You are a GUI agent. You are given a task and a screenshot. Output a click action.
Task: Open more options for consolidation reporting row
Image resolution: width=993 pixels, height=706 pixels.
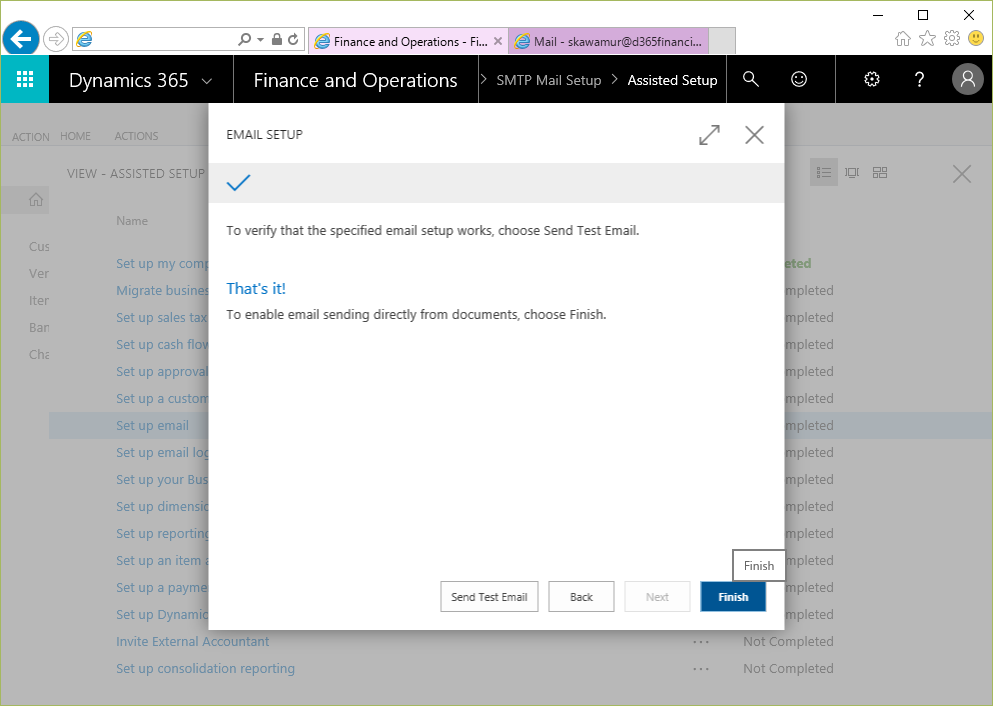tap(701, 669)
